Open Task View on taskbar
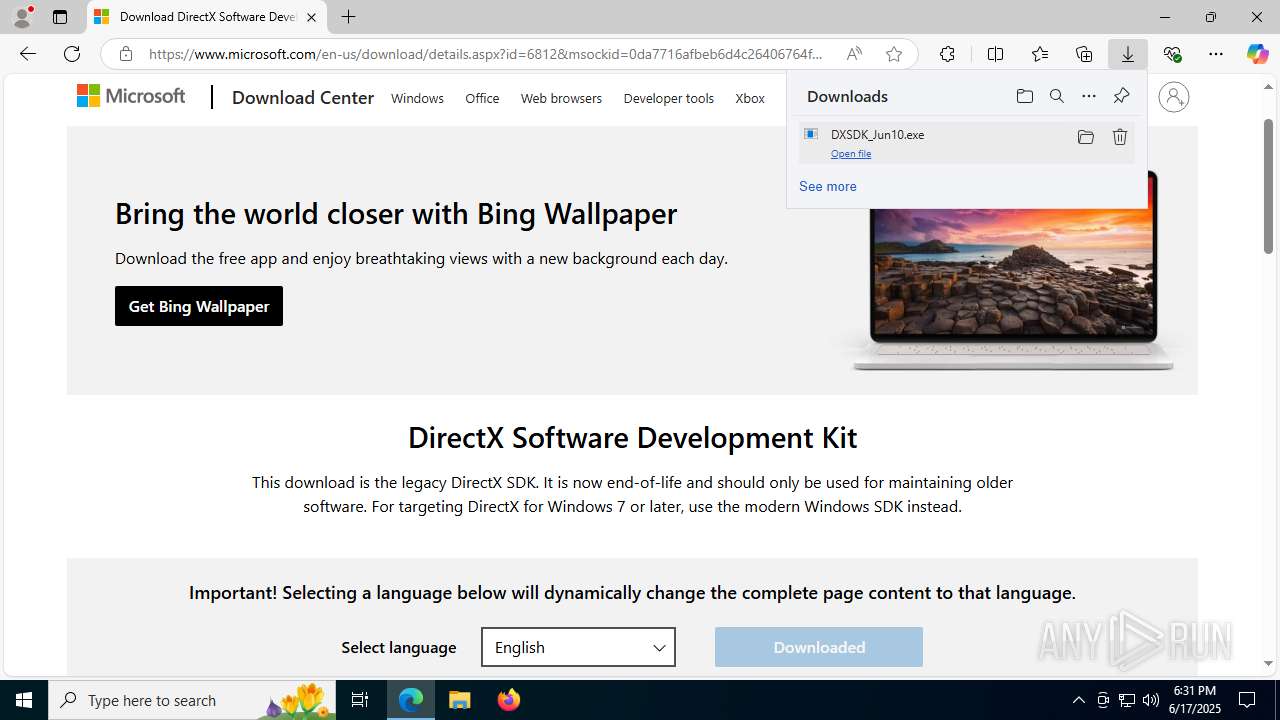Image resolution: width=1280 pixels, height=720 pixels. click(361, 700)
